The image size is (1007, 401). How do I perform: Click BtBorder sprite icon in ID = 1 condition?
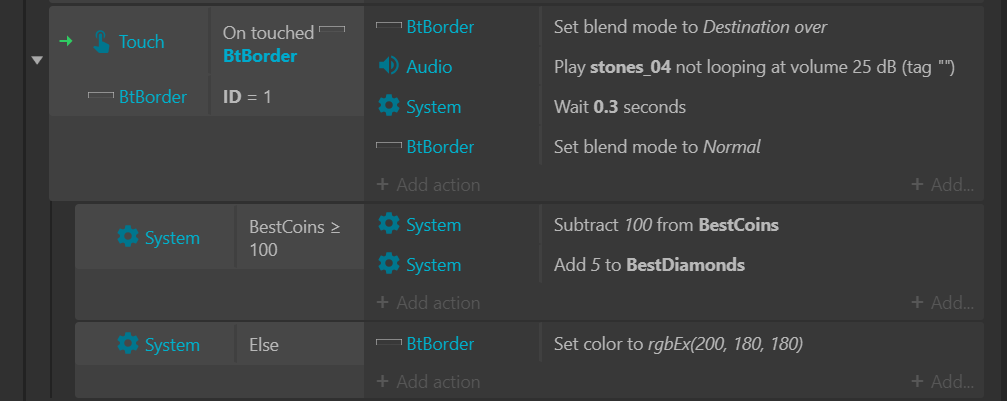101,96
